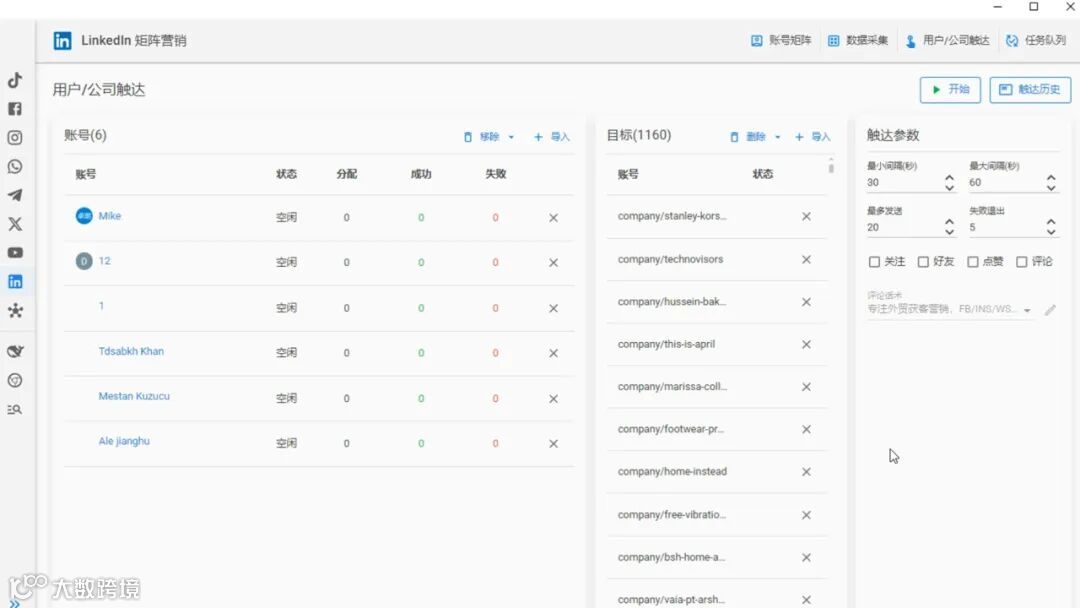Open the Telegram sidebar icon
Image resolution: width=1080 pixels, height=608 pixels.
point(14,196)
